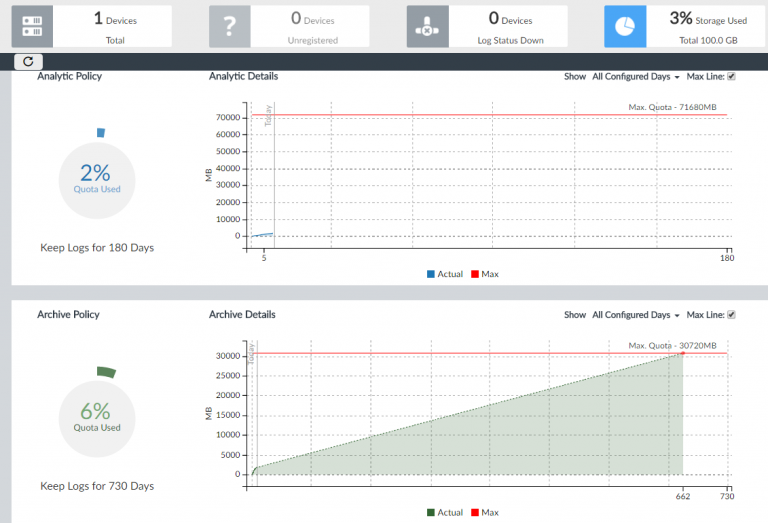
Task: Toggle the Archive Details Max Line checkbox
Action: tap(731, 315)
